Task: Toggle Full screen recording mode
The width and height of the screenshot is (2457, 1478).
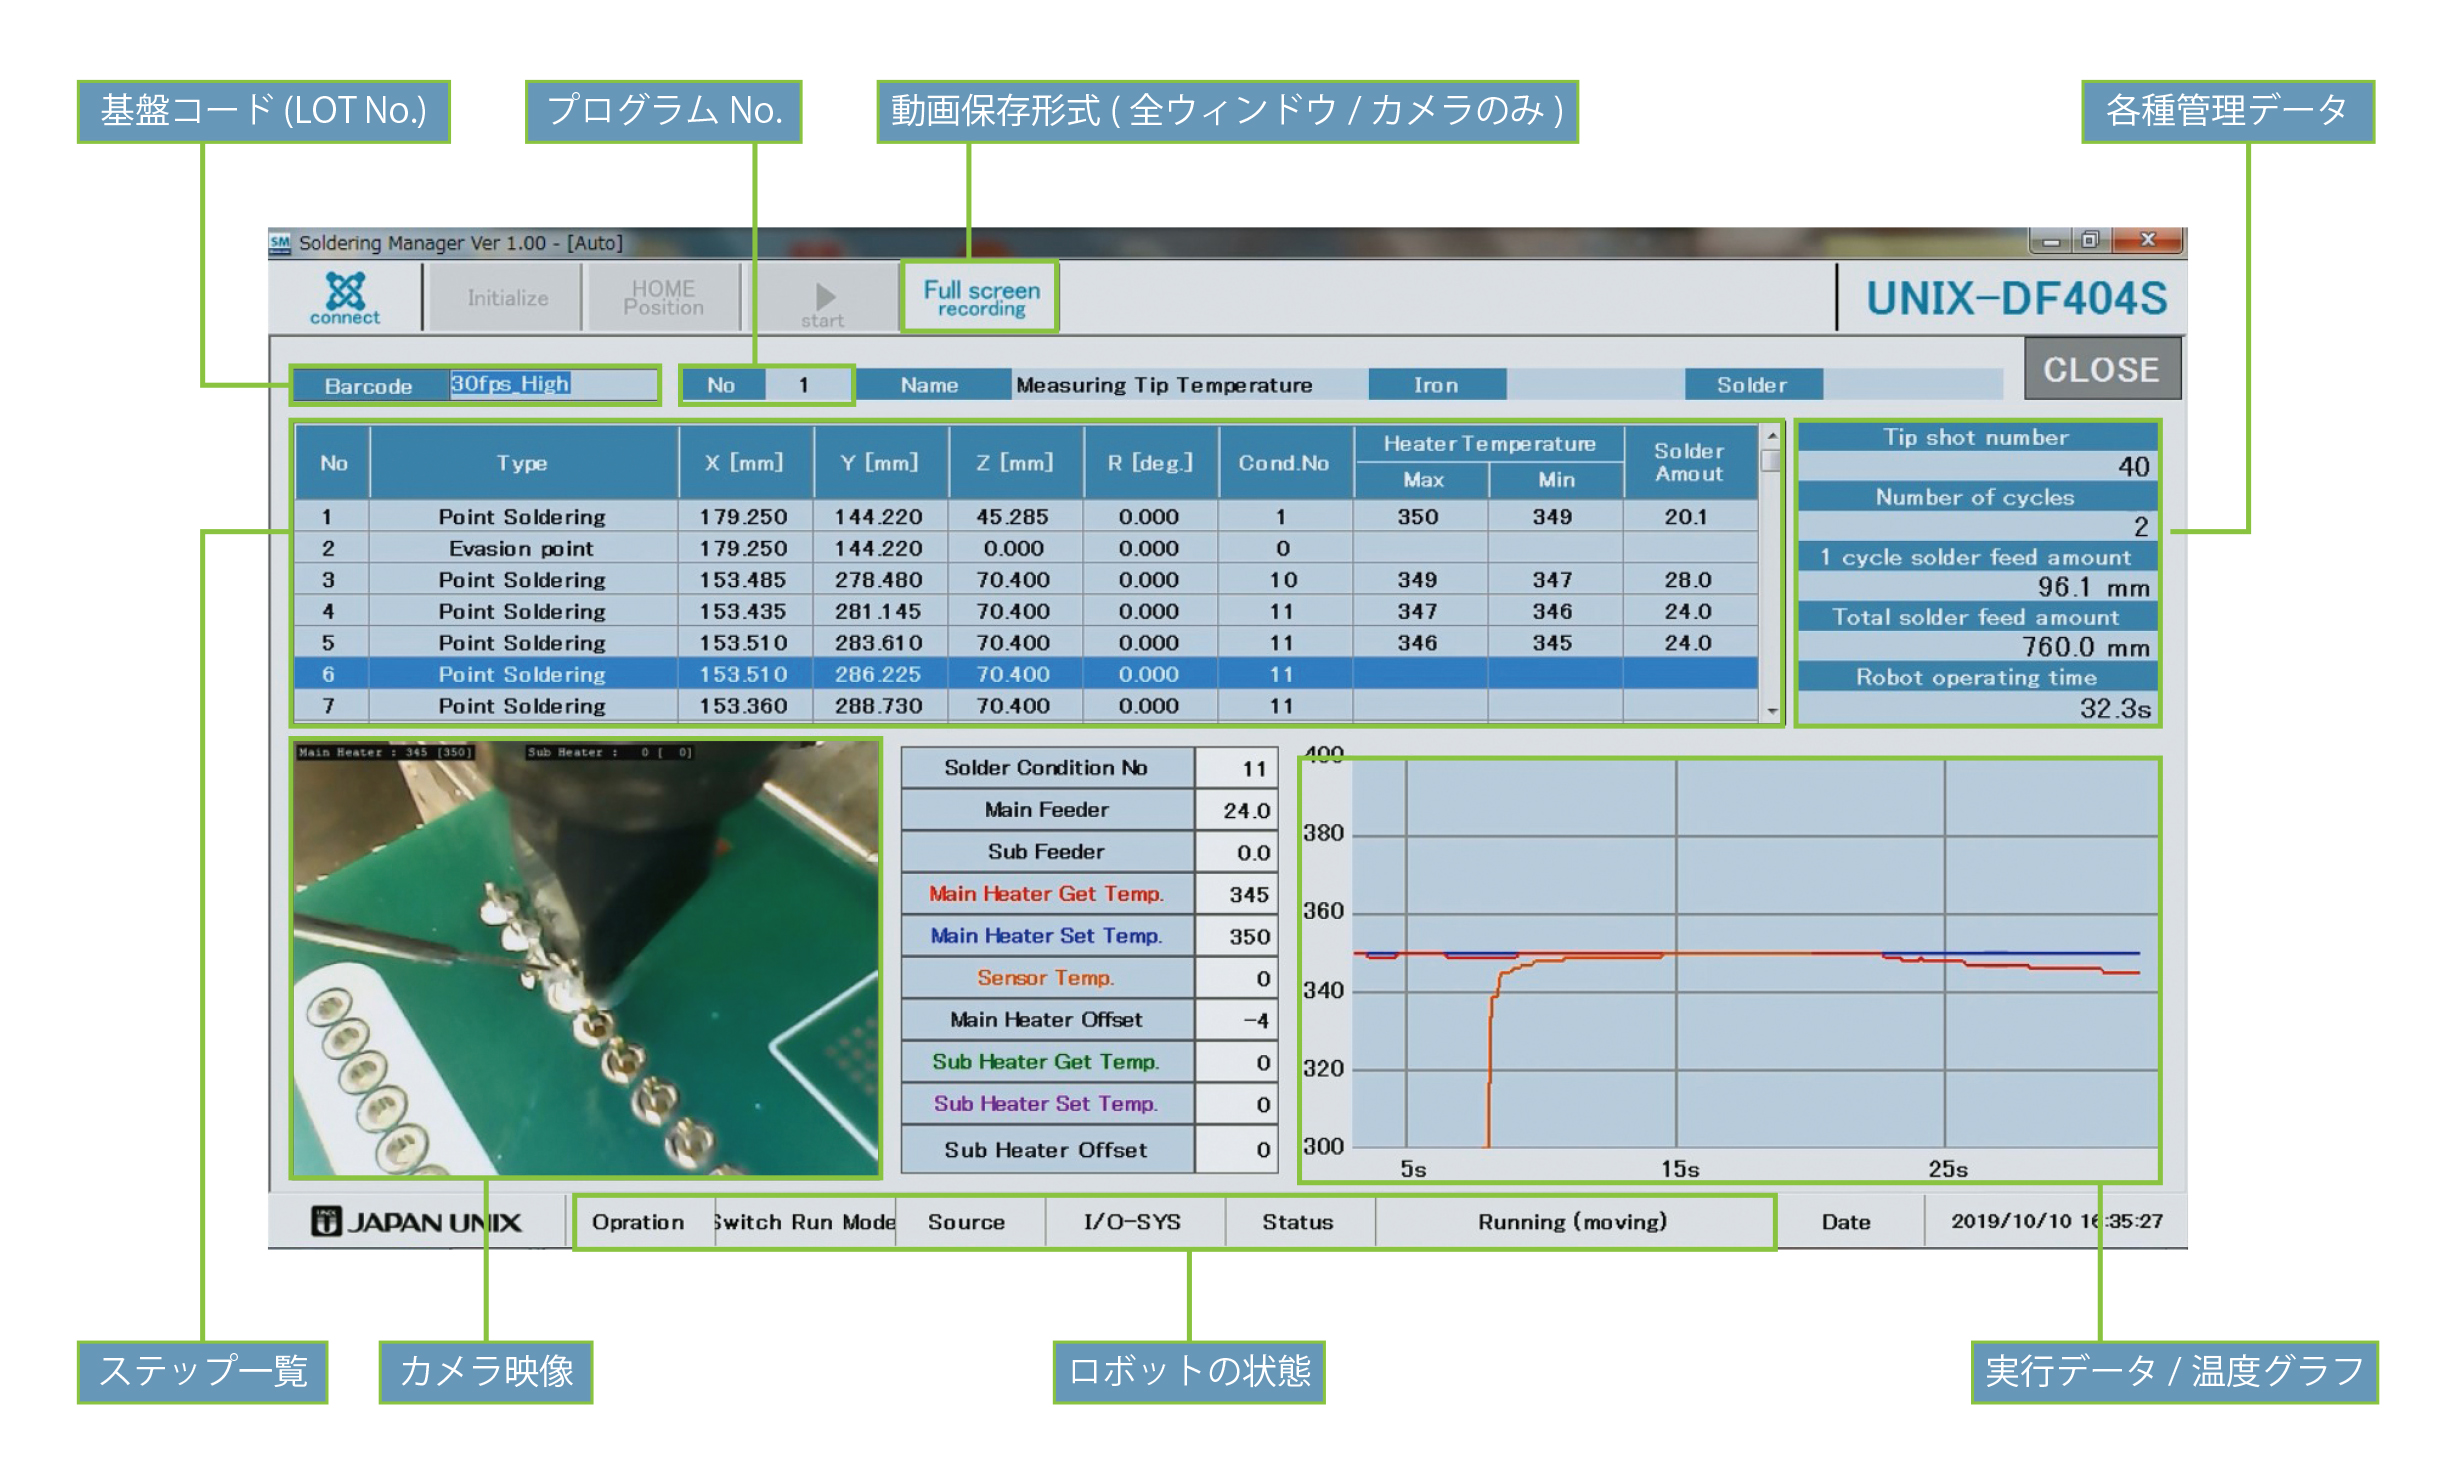Action: (980, 298)
